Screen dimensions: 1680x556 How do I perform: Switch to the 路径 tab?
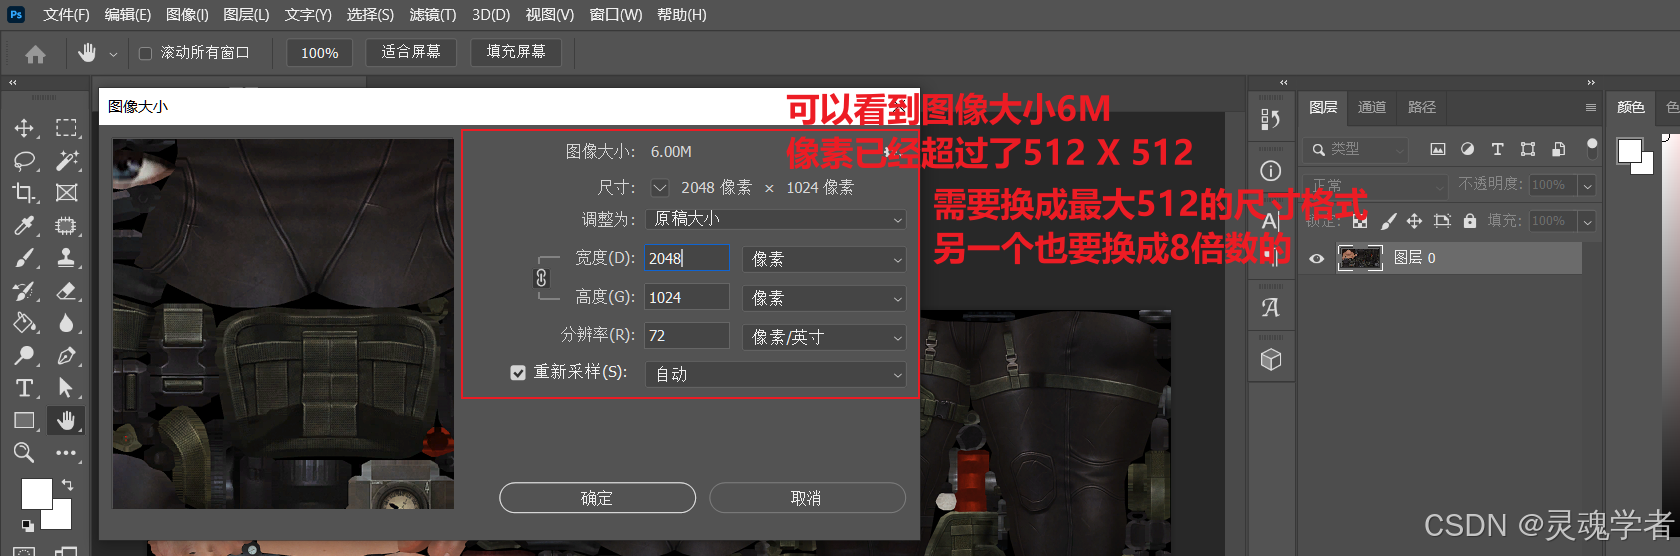1422,107
